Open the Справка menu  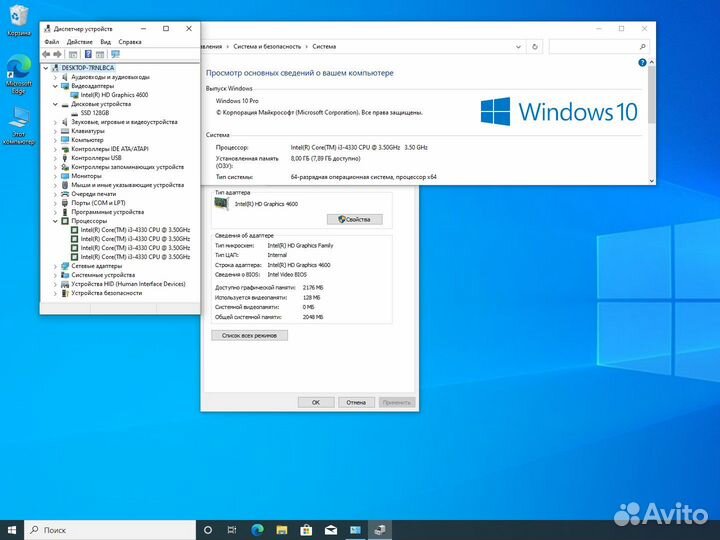coord(130,42)
